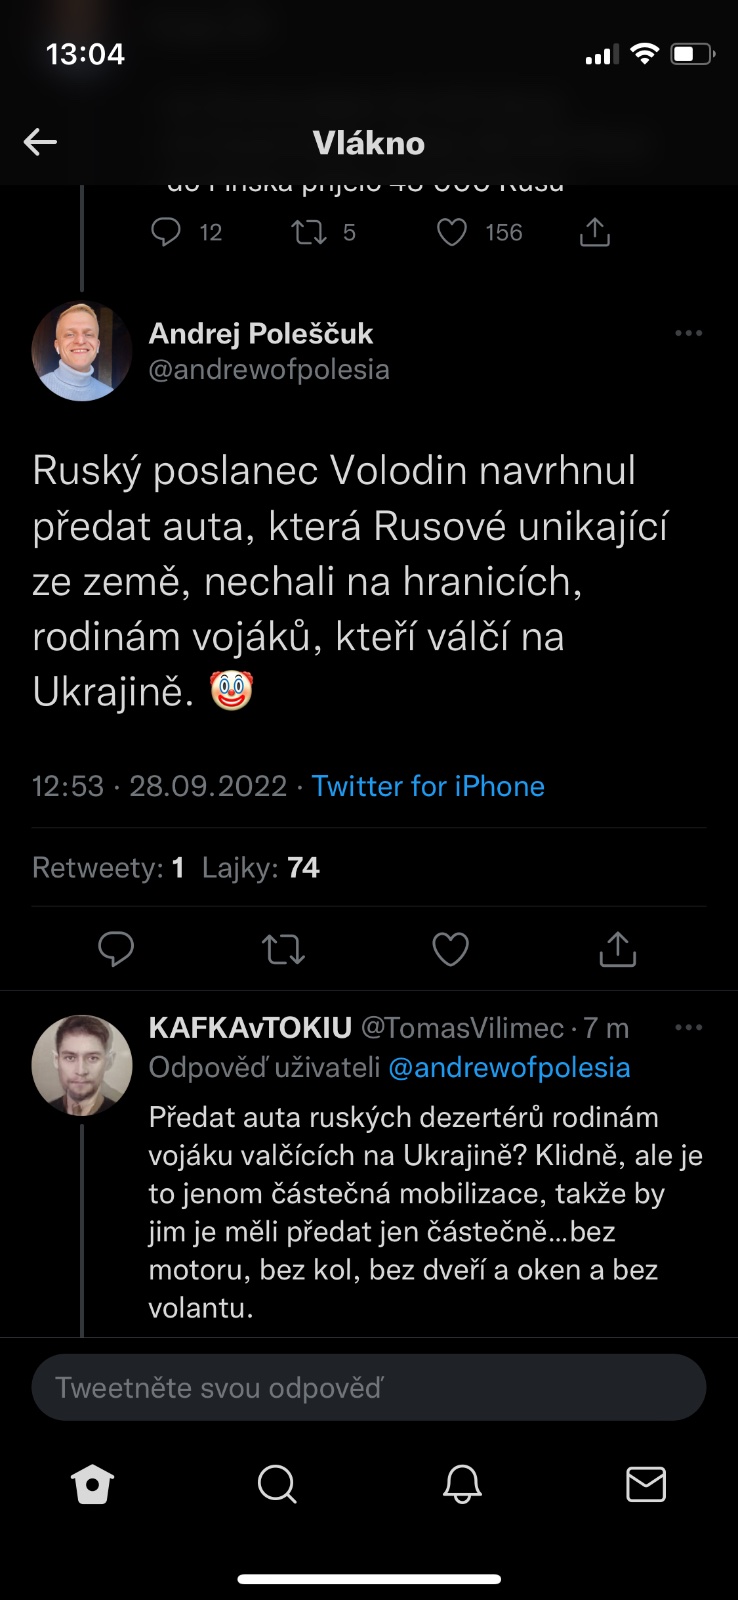
Task: Open more options for Andrej's tweet
Action: (689, 333)
